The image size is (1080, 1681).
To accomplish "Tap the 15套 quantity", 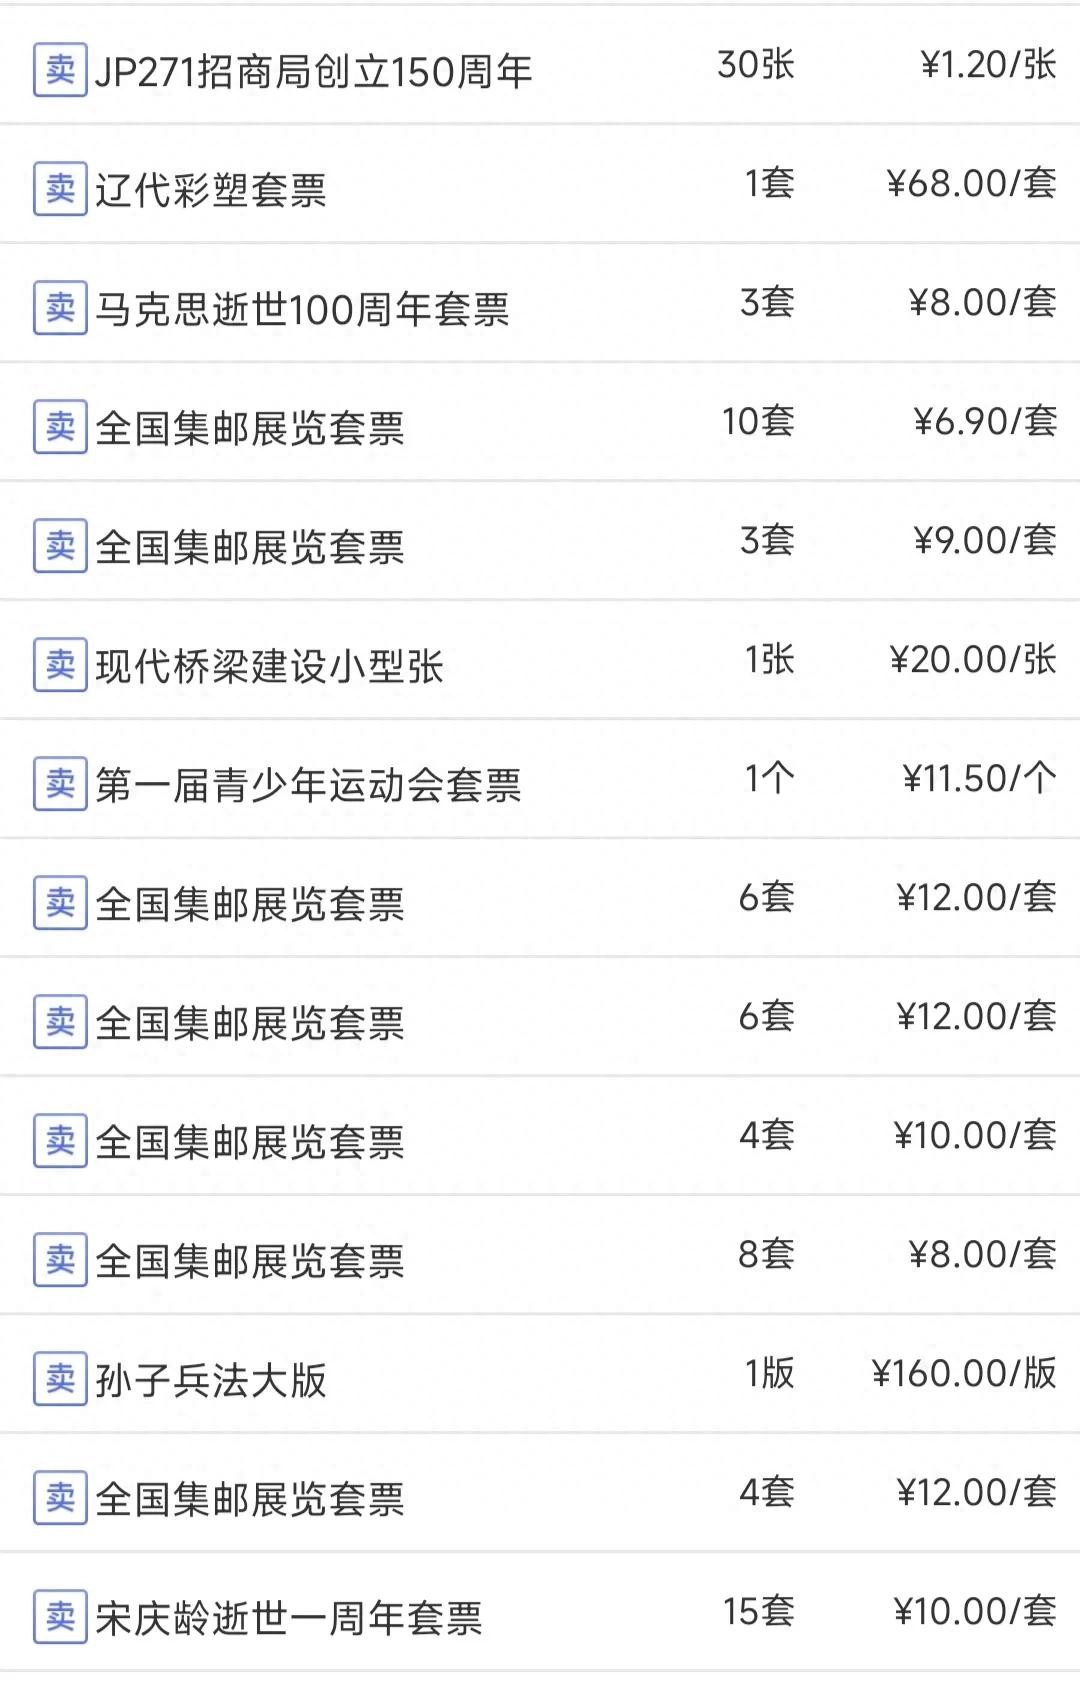I will click(758, 1612).
